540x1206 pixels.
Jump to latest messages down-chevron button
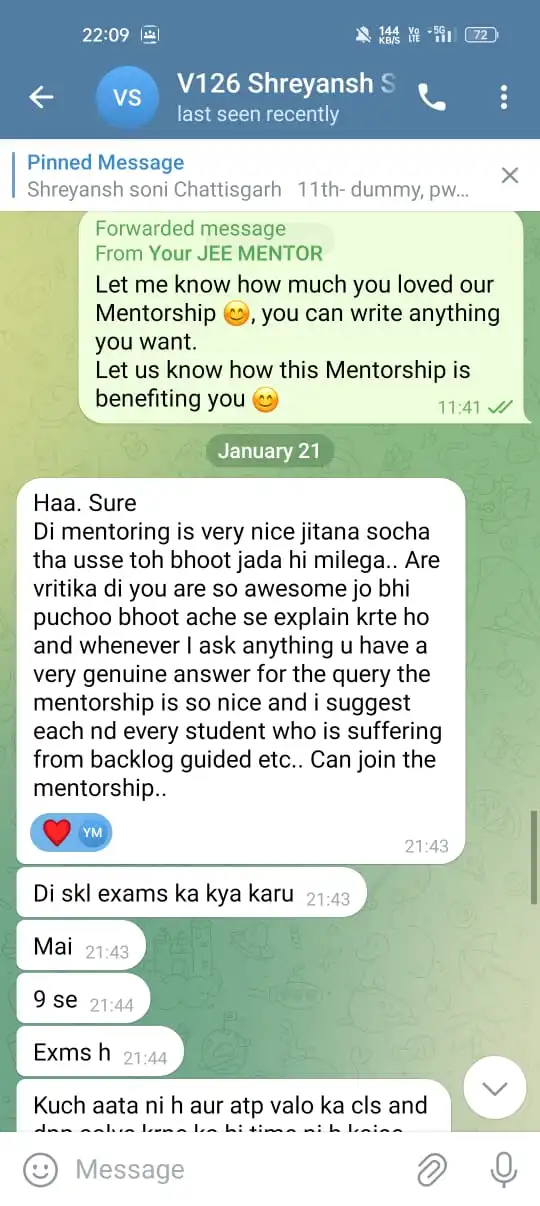pyautogui.click(x=496, y=1088)
